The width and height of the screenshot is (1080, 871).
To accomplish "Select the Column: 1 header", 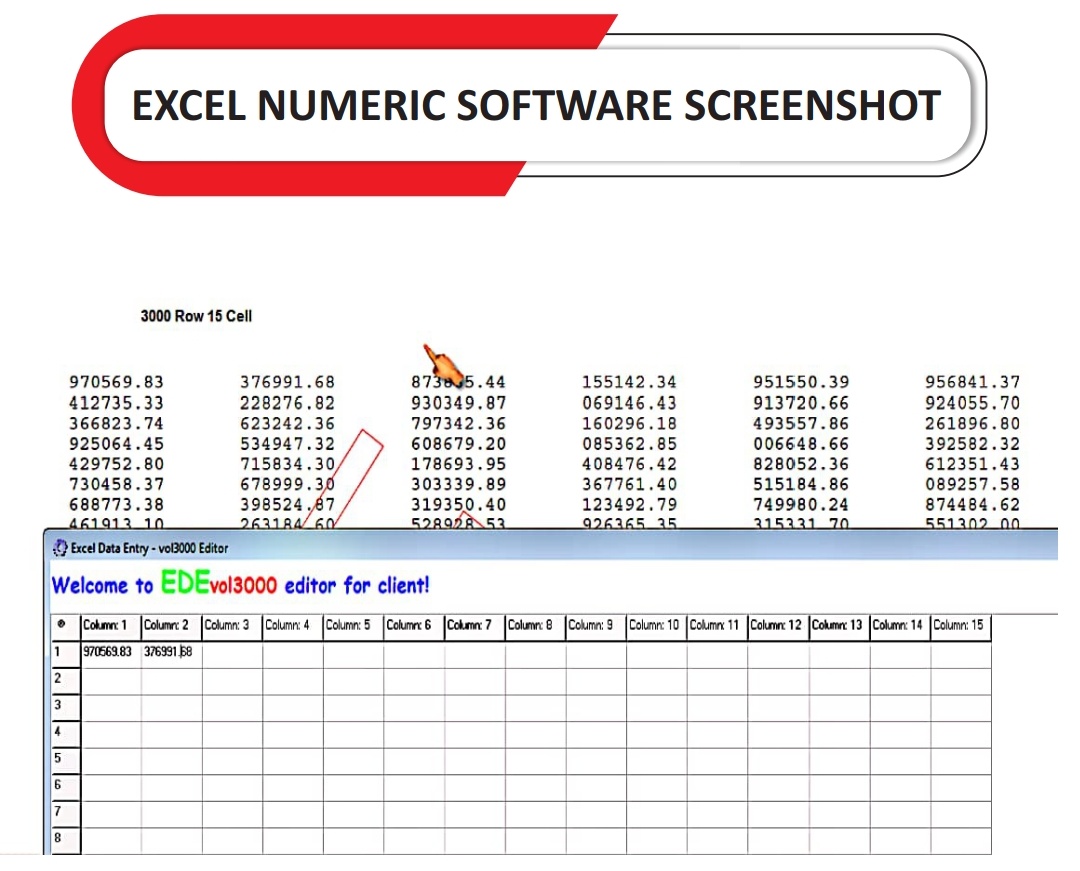I will (x=110, y=625).
